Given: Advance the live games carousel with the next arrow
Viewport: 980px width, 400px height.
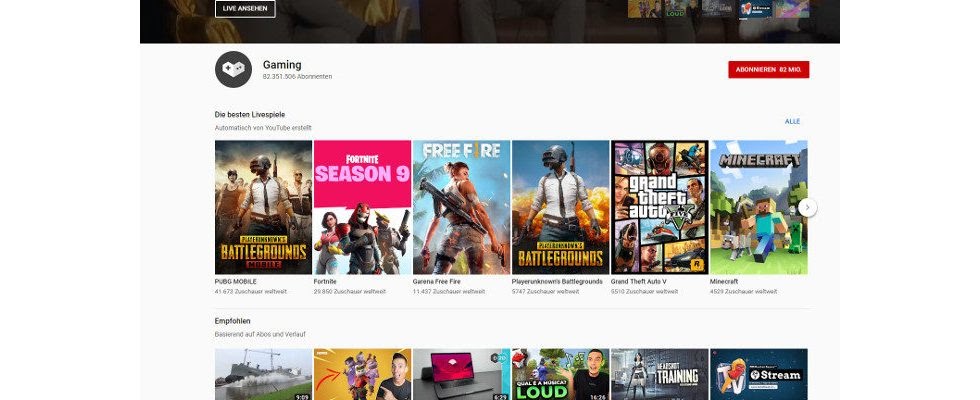Looking at the screenshot, I should pyautogui.click(x=807, y=207).
